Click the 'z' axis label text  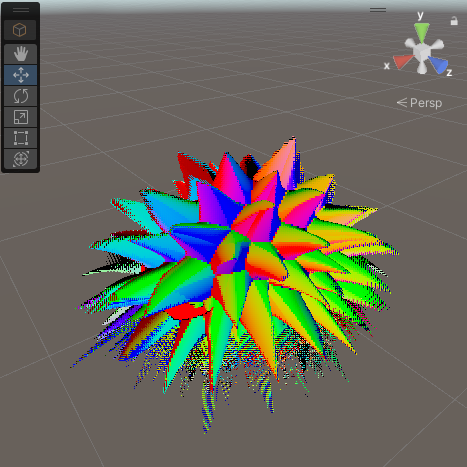pos(449,72)
